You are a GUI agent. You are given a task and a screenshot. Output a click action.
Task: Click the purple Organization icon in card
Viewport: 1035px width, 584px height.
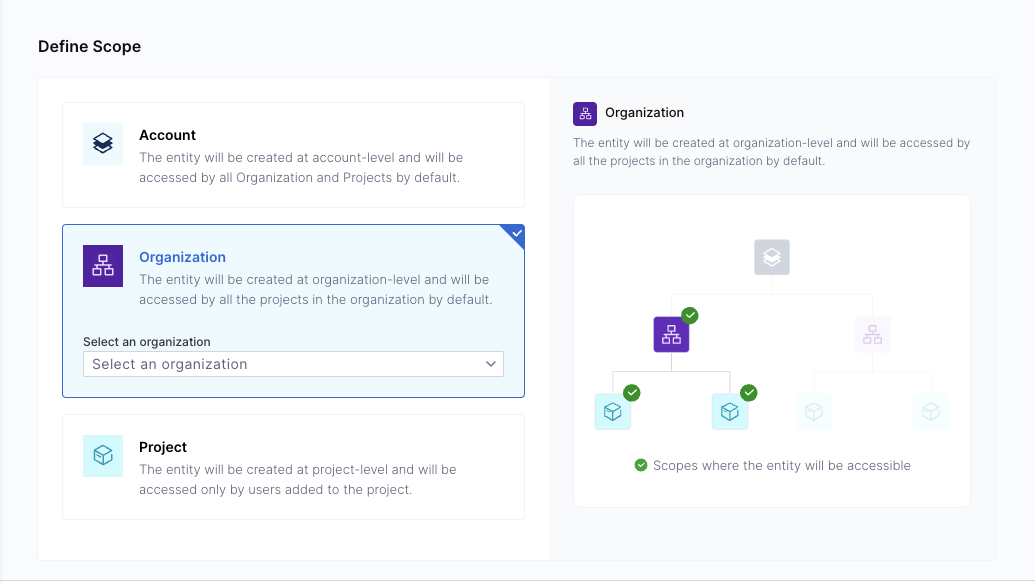[x=103, y=266]
